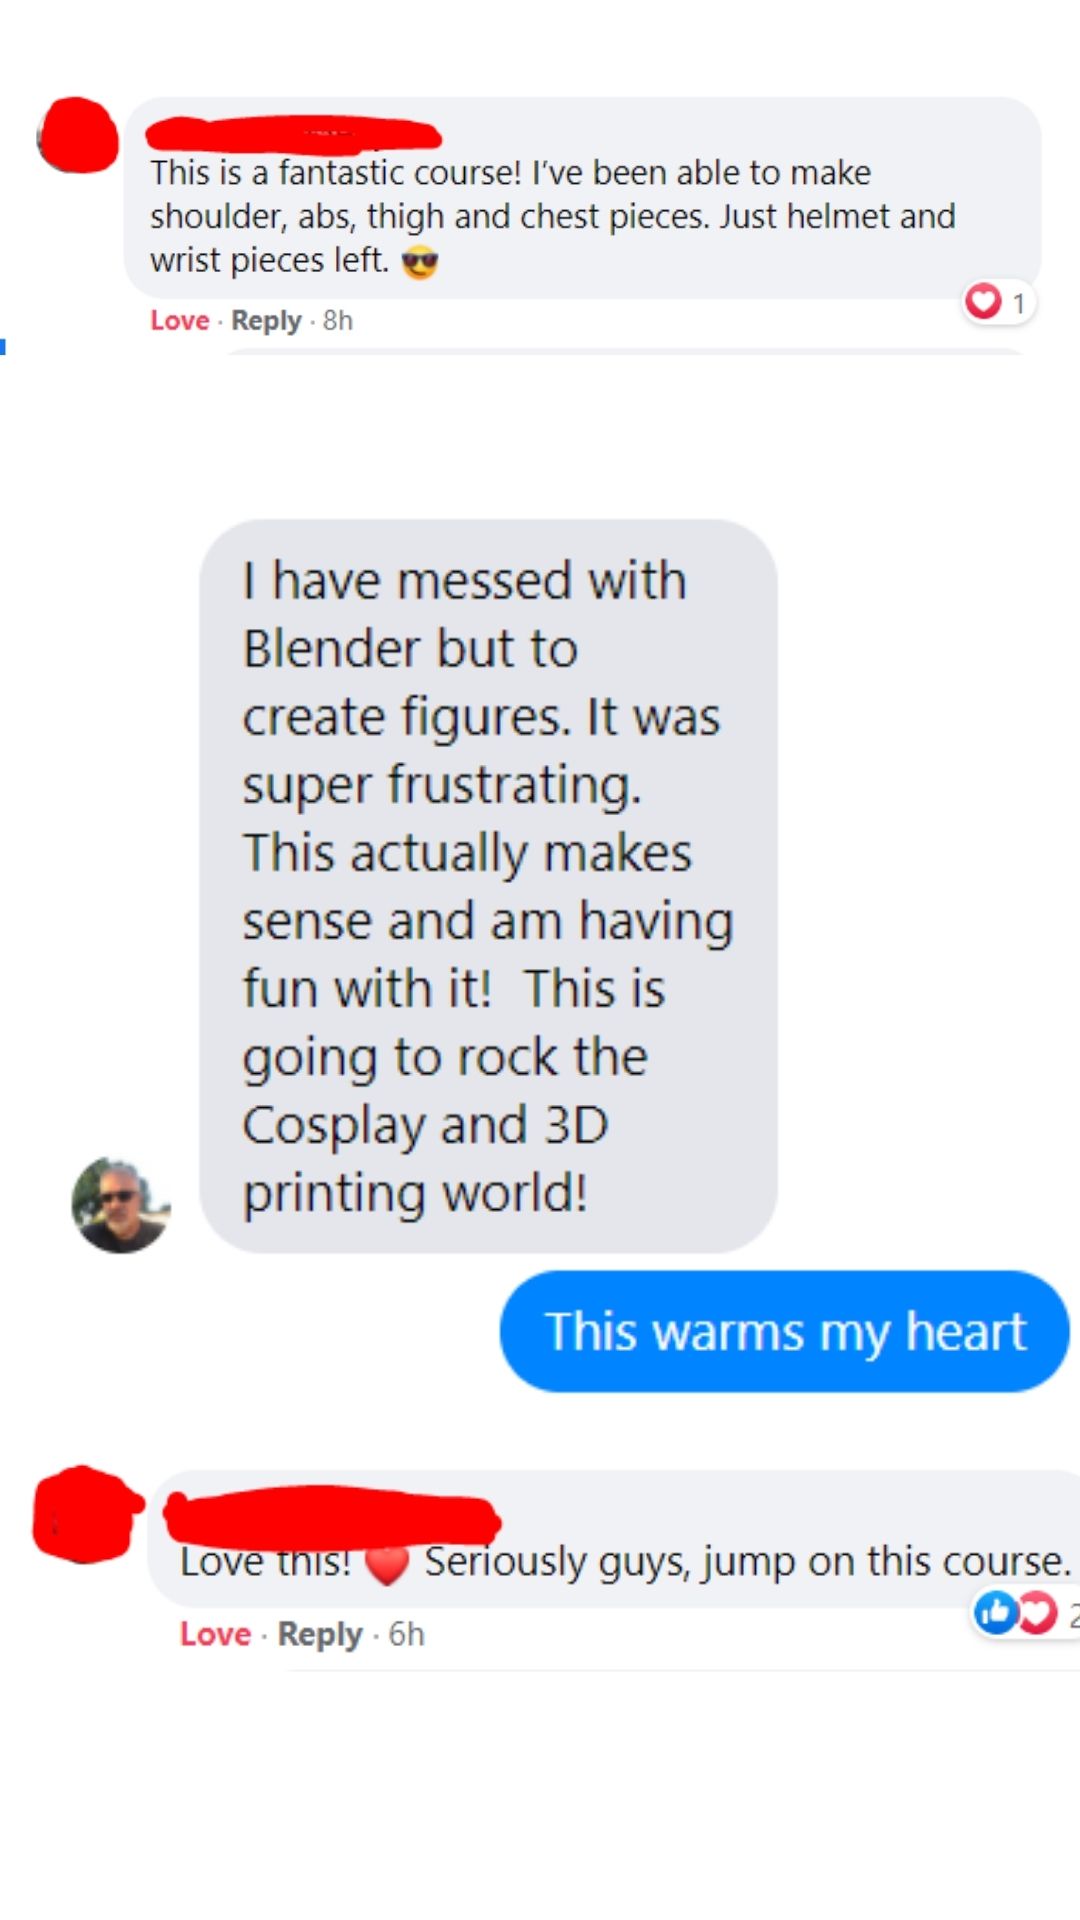The width and height of the screenshot is (1080, 1920).
Task: Show reaction count 1 on the first comment
Action: tap(1019, 303)
